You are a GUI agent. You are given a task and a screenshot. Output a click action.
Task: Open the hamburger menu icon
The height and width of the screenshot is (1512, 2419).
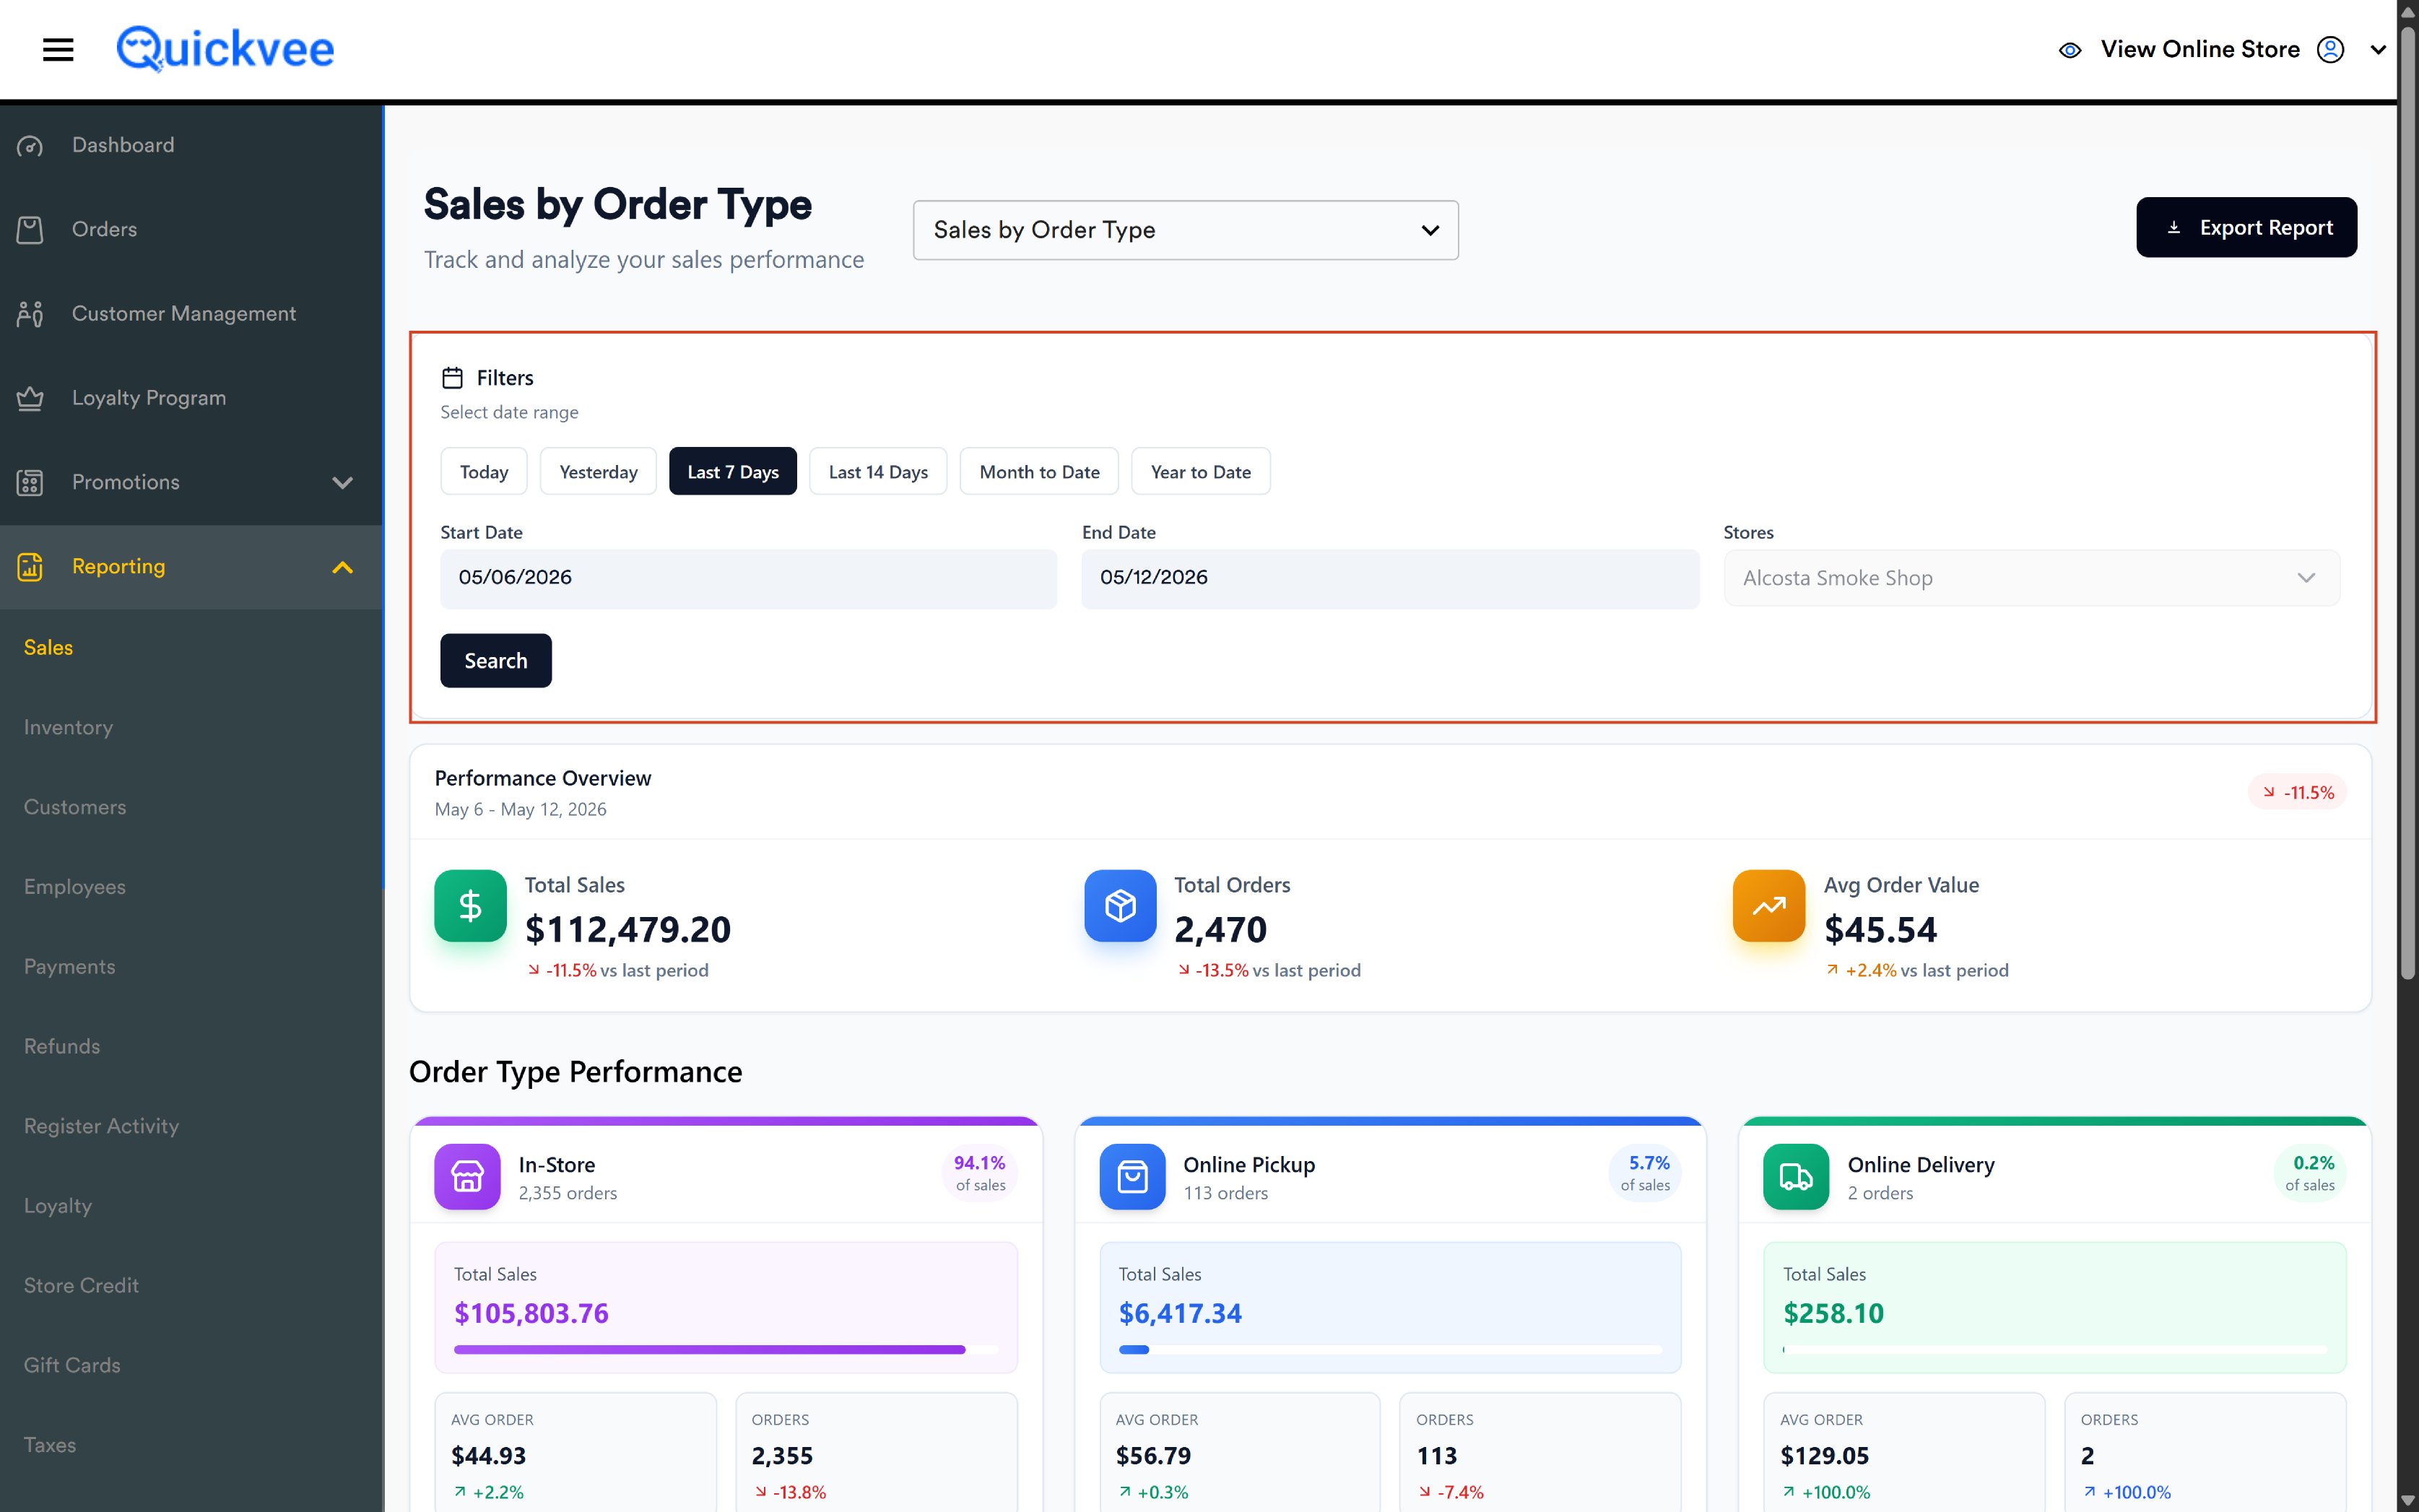tap(58, 49)
